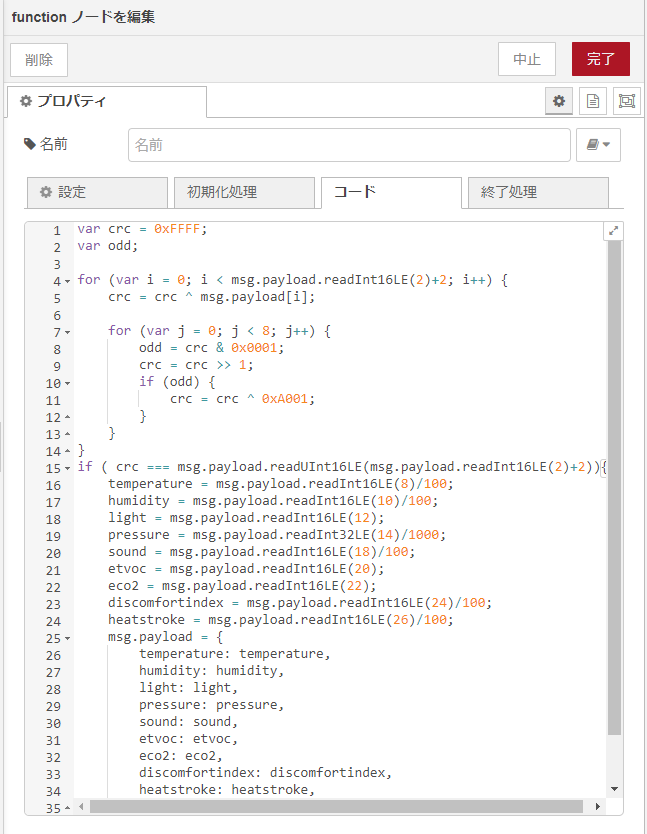
Task: Select the プロパティ tab
Action: pyautogui.click(x=107, y=102)
